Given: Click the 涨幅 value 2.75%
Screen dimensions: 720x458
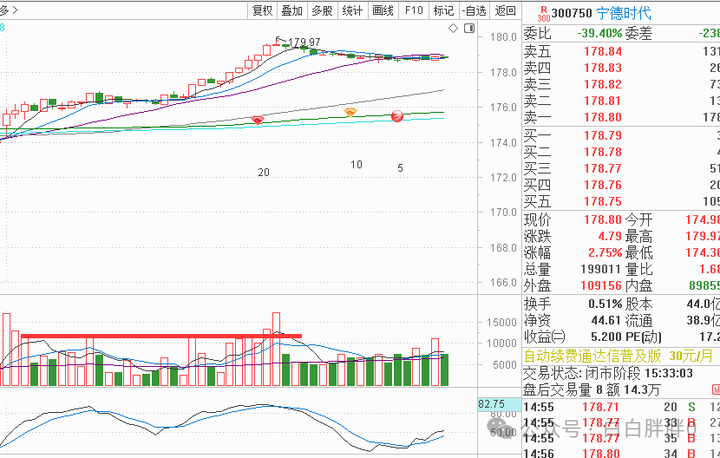Looking at the screenshot, I should tap(605, 253).
